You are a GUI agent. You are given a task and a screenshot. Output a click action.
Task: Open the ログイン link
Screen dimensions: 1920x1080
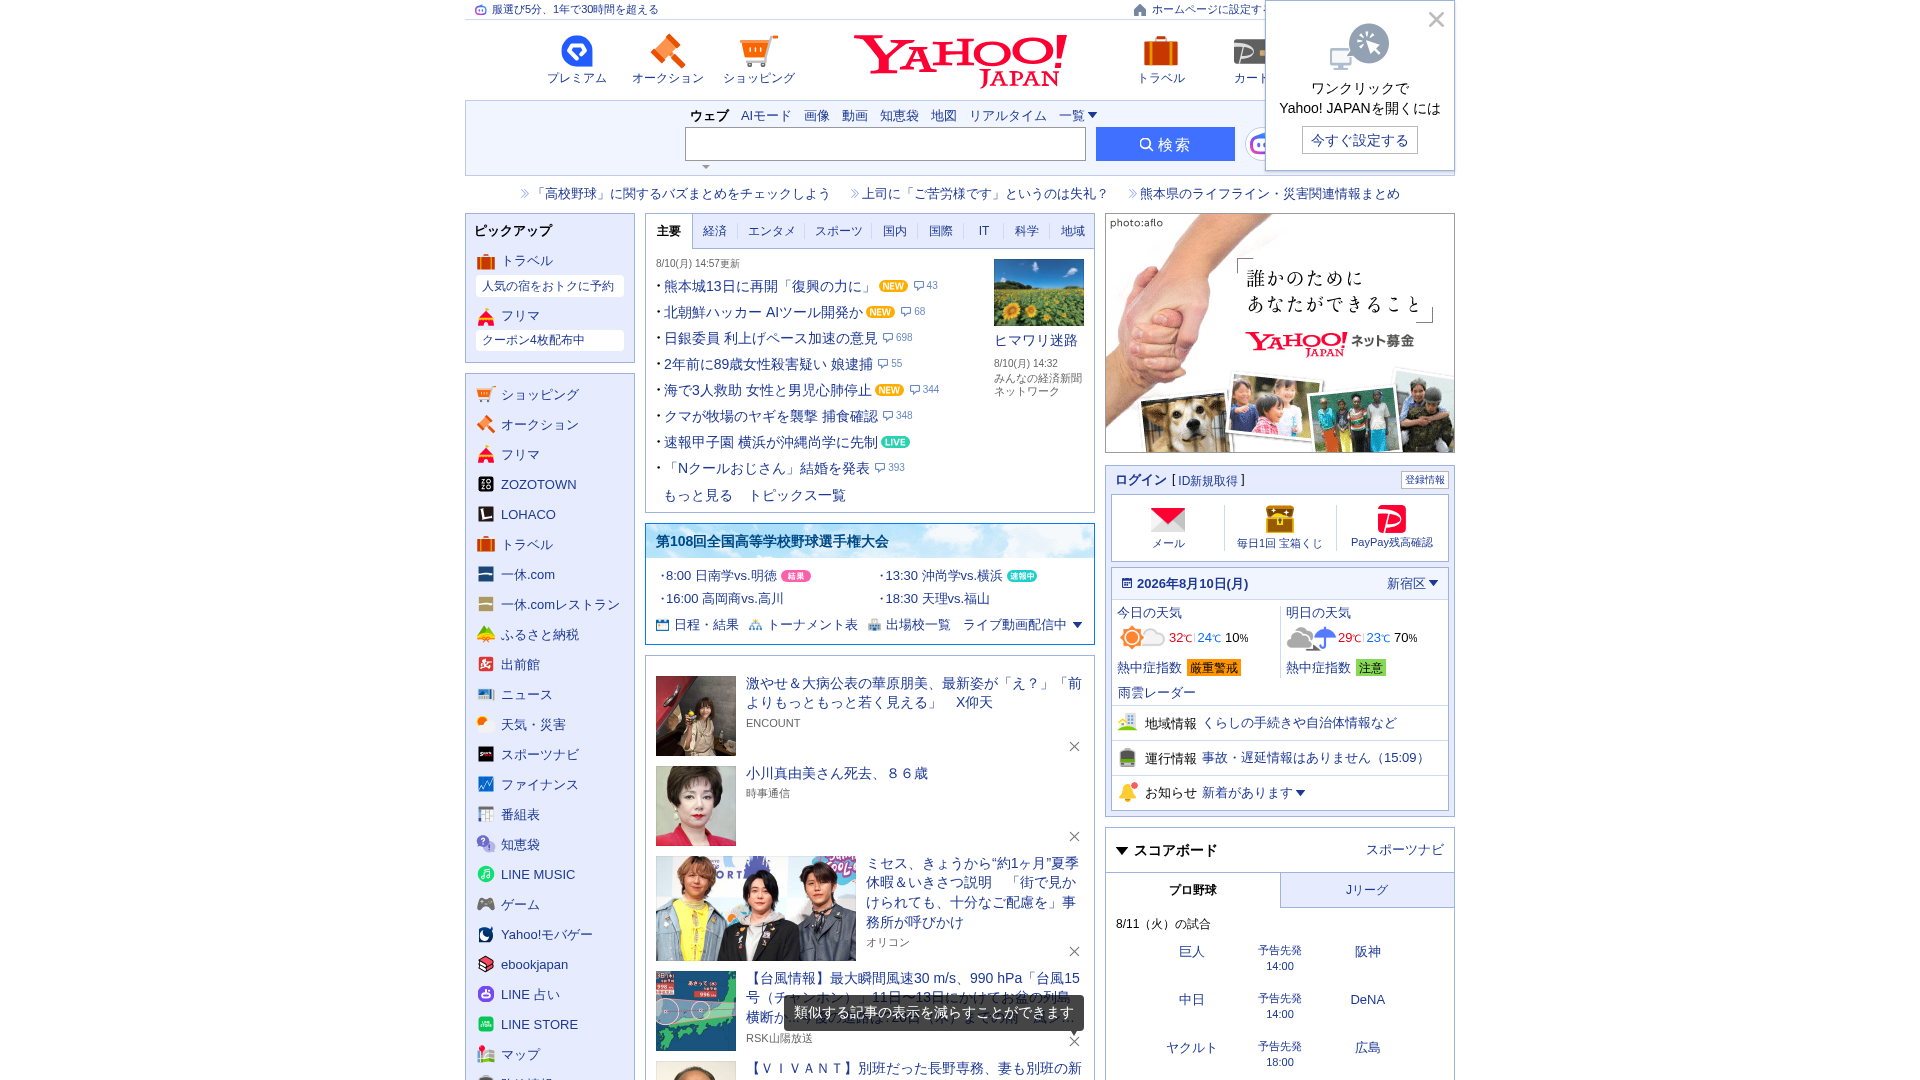(x=1141, y=480)
